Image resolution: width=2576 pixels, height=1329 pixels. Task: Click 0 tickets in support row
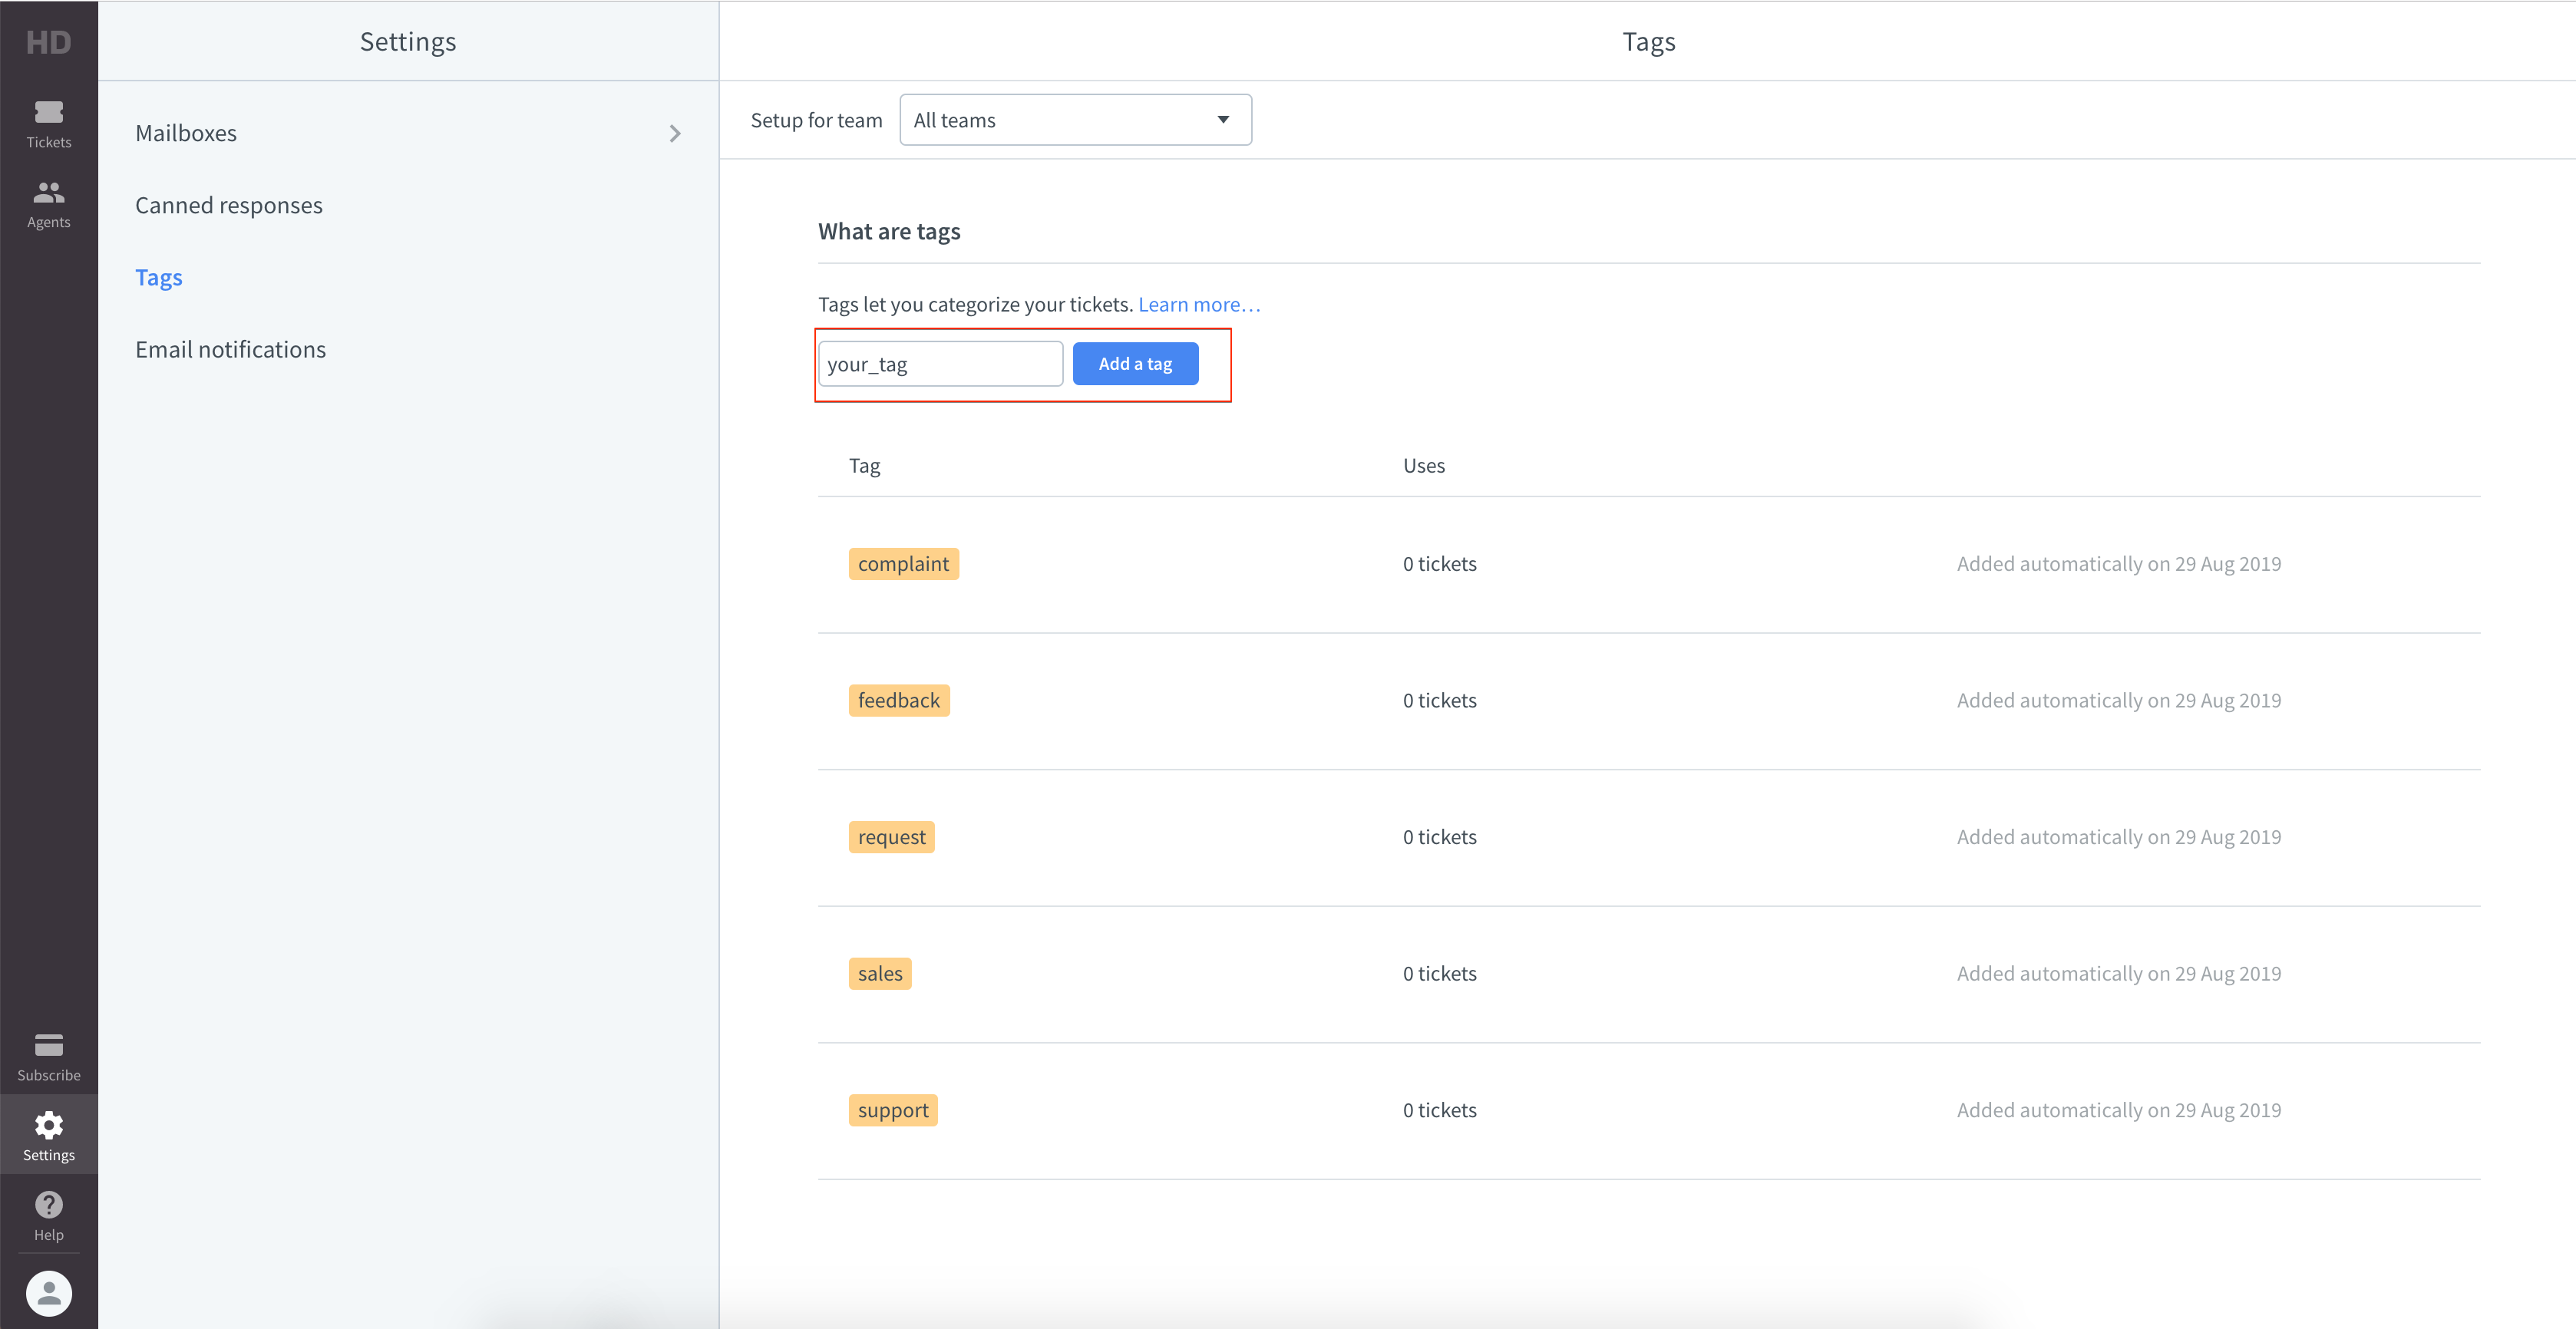(x=1439, y=1110)
